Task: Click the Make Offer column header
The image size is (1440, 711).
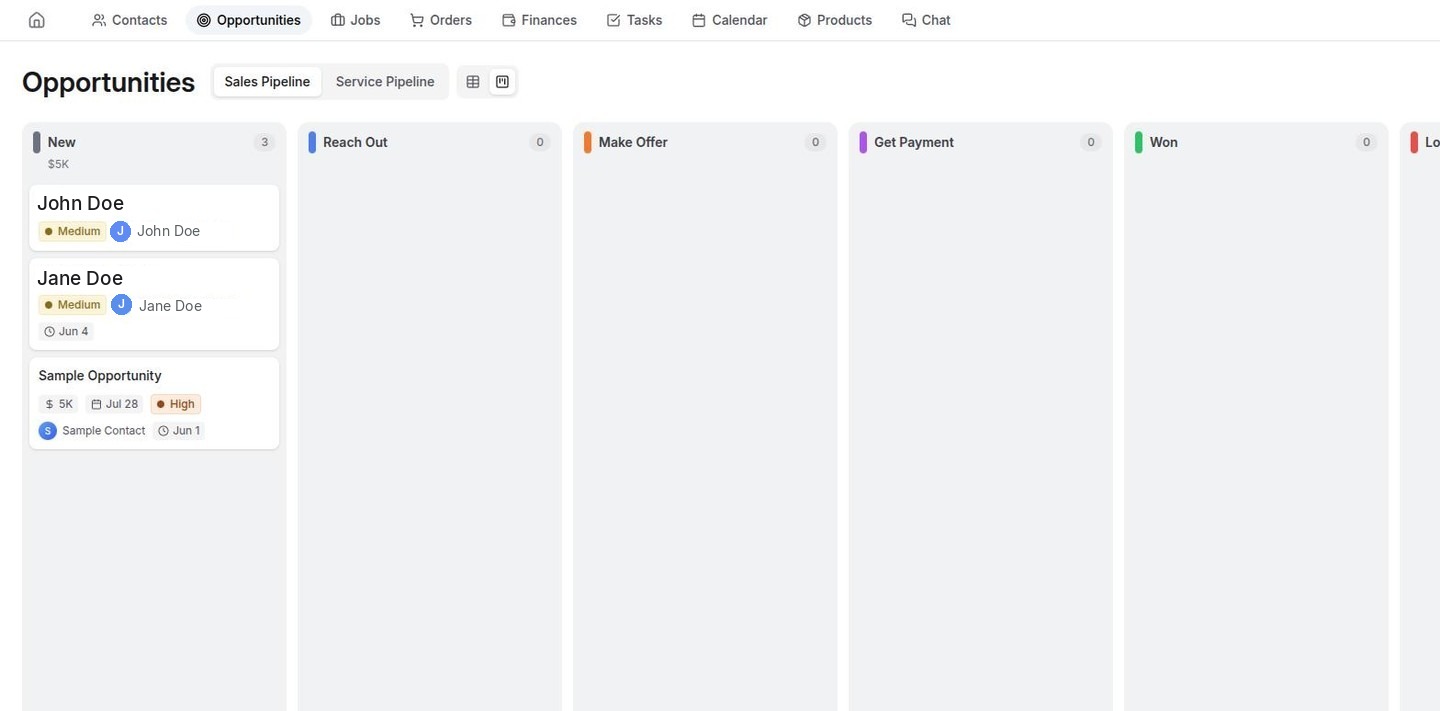Action: 633,142
